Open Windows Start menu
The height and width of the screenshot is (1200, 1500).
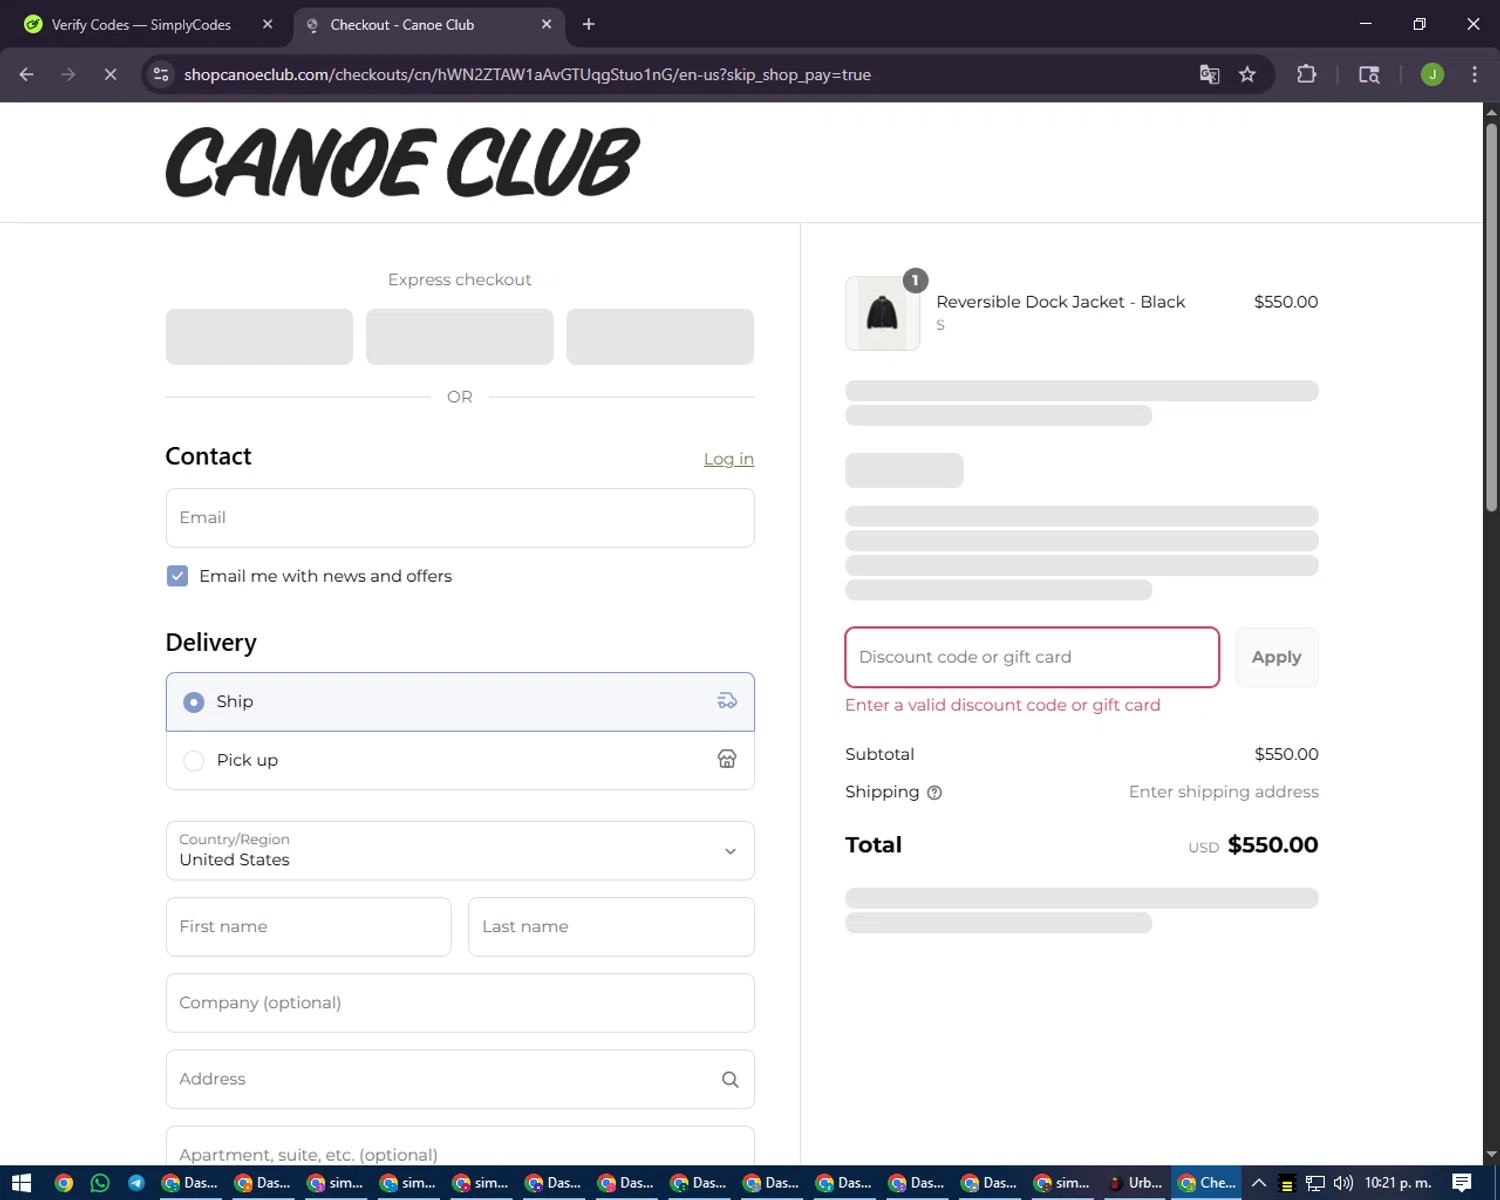coord(21,1183)
